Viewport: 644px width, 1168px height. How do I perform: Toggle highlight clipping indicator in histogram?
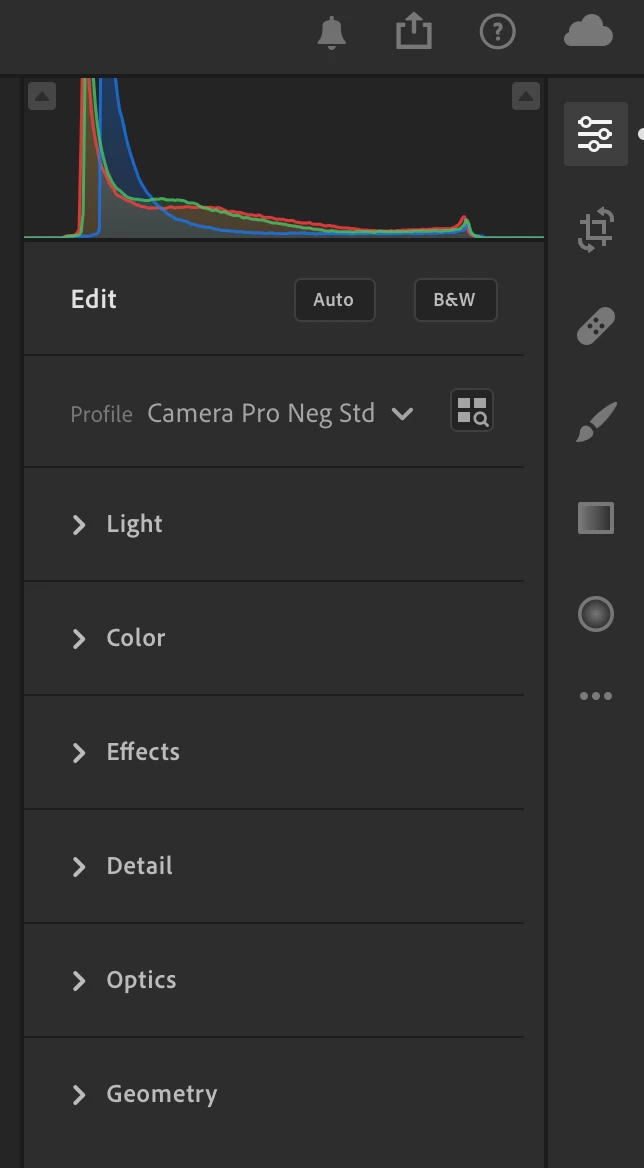click(526, 96)
